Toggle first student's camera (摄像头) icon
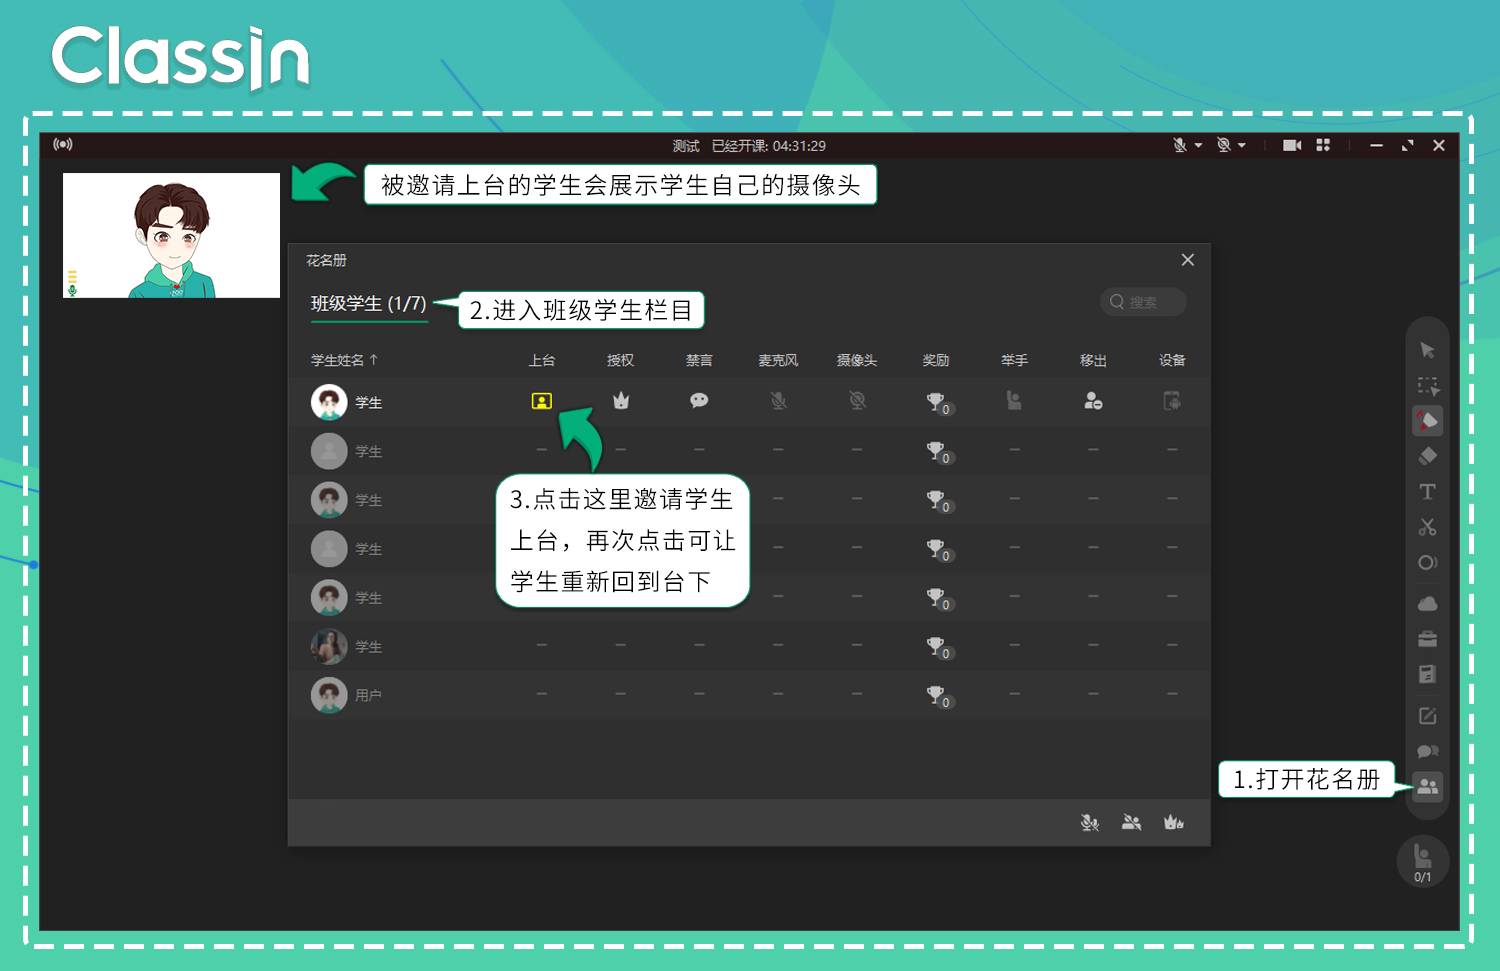 (x=857, y=400)
